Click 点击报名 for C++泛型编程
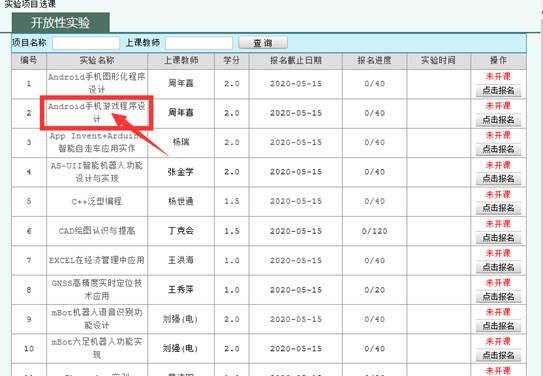 498,208
